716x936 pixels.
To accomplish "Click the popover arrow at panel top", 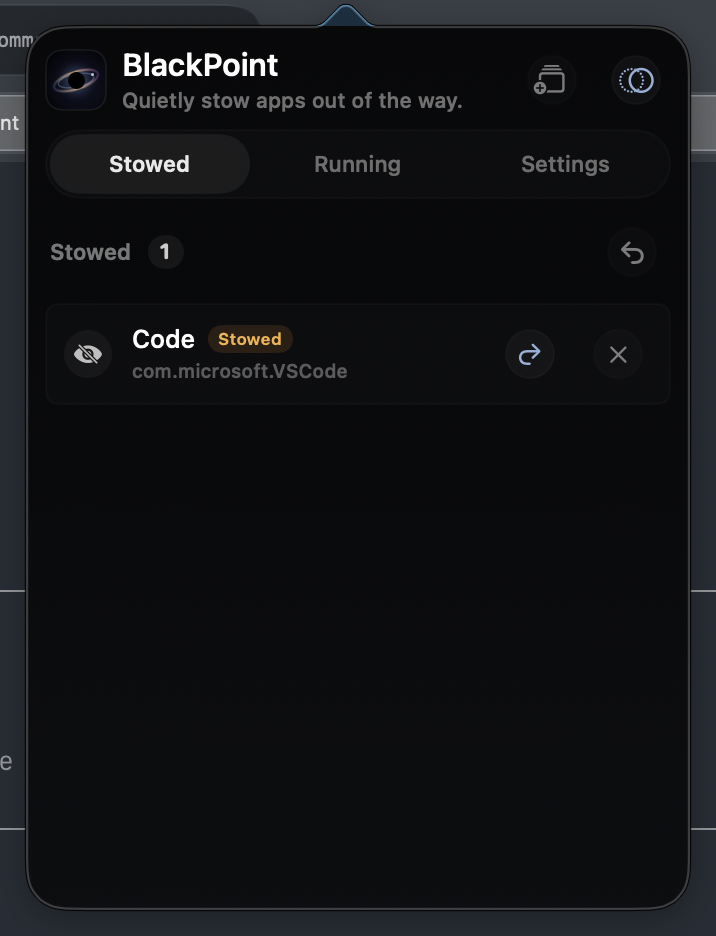I will click(x=346, y=16).
